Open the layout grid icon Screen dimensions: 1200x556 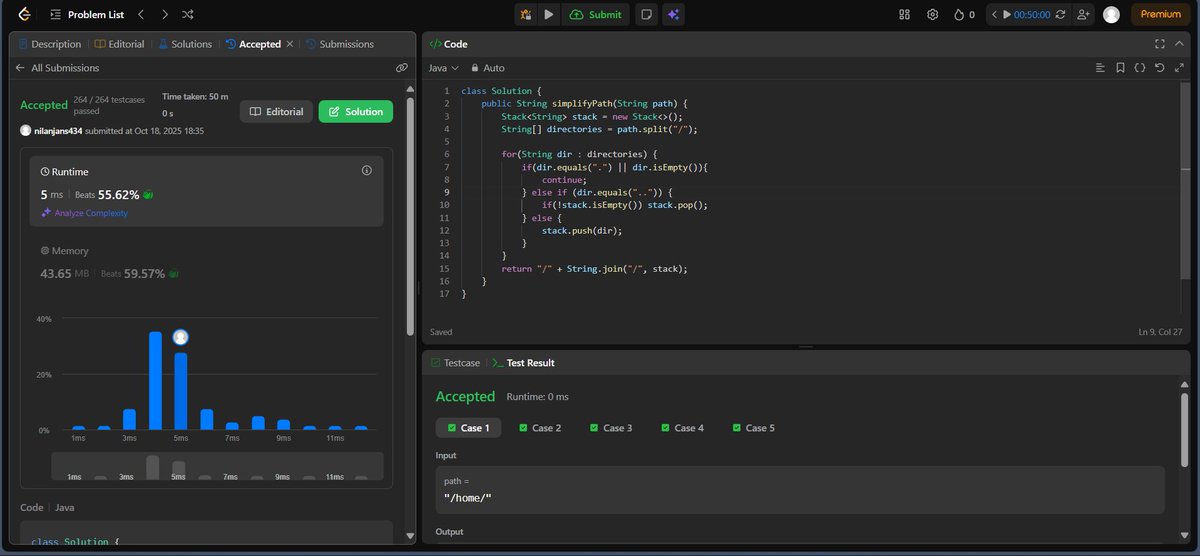click(905, 15)
